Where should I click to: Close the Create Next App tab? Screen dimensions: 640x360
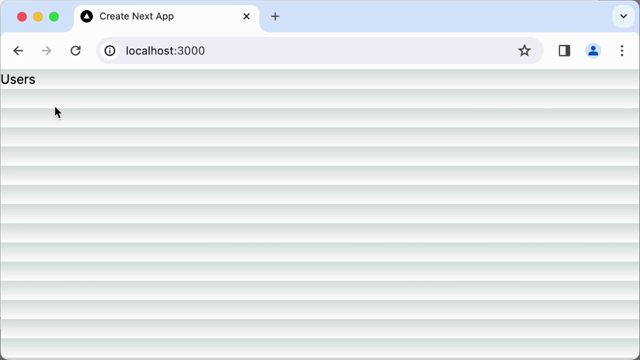point(247,16)
